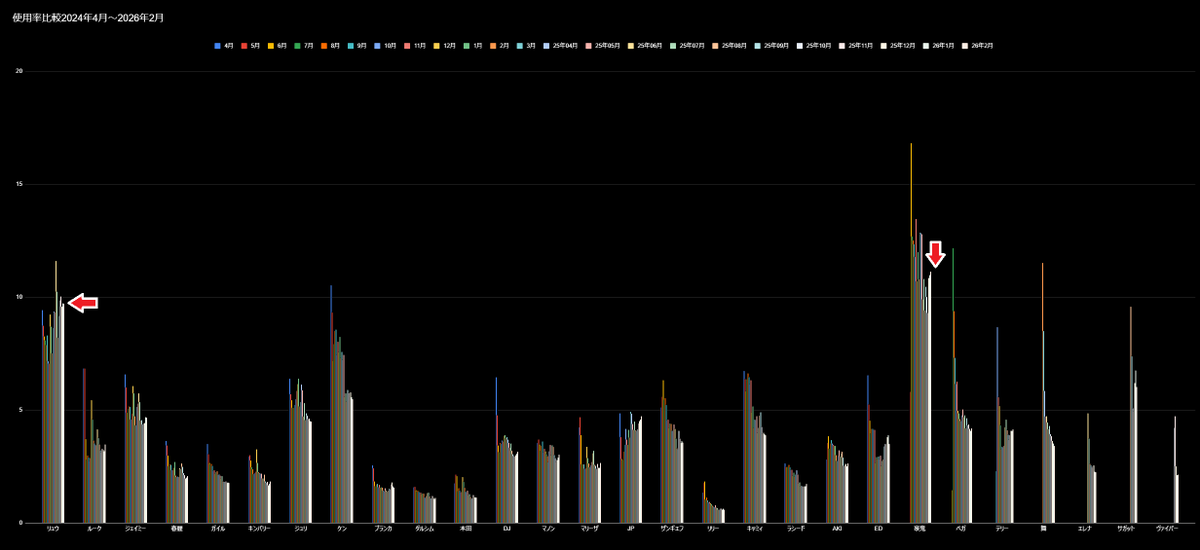
Task: Toggle the 11月 legend entry
Action: coord(415,46)
